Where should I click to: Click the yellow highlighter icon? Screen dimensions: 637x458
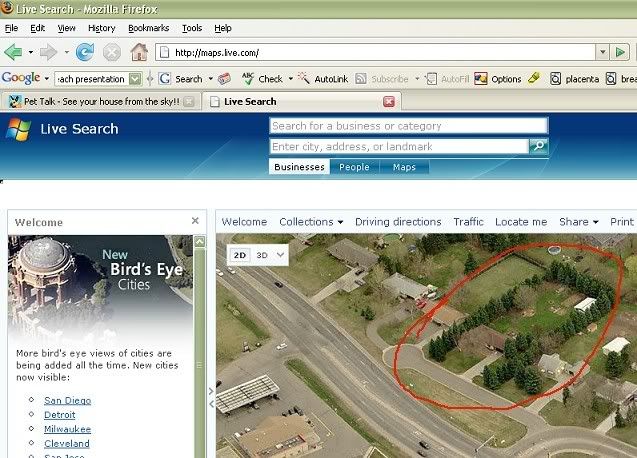534,78
